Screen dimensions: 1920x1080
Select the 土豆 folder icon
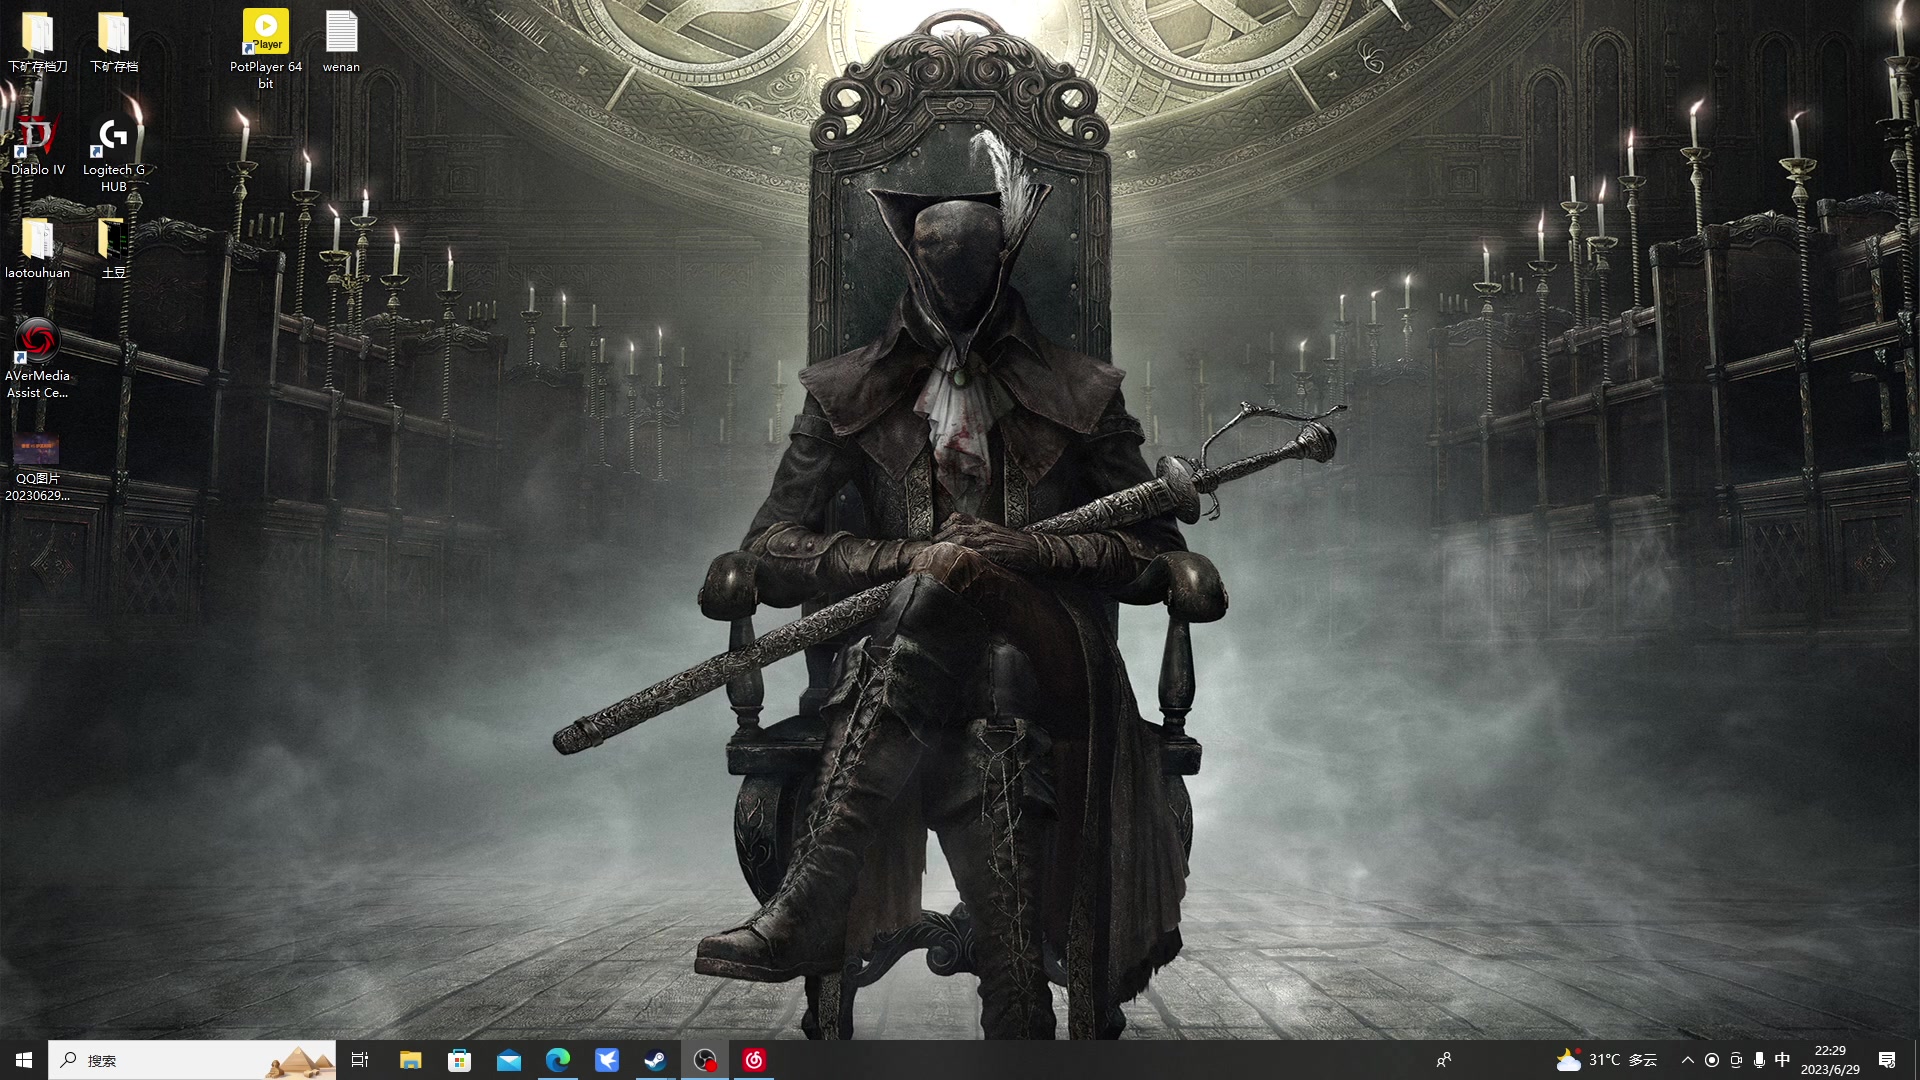point(114,248)
